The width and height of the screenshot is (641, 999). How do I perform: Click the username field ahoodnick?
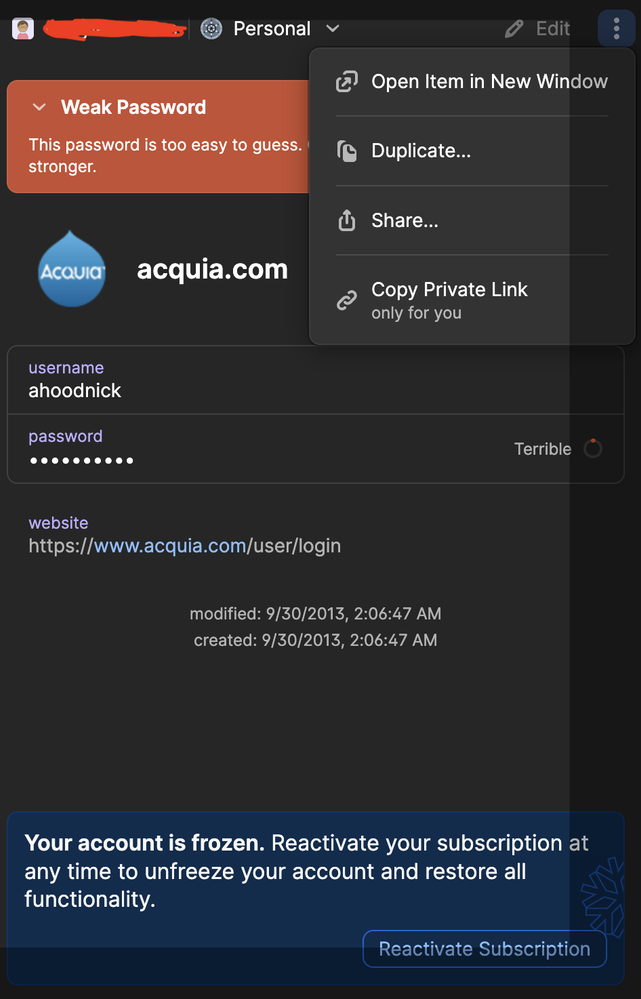coord(75,391)
